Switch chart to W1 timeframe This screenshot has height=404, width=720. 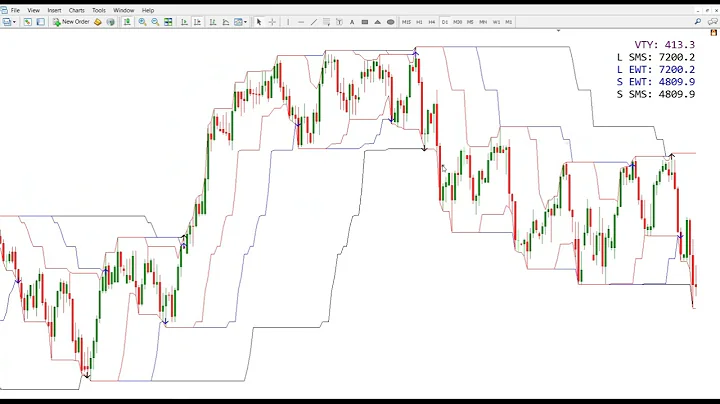[x=496, y=22]
